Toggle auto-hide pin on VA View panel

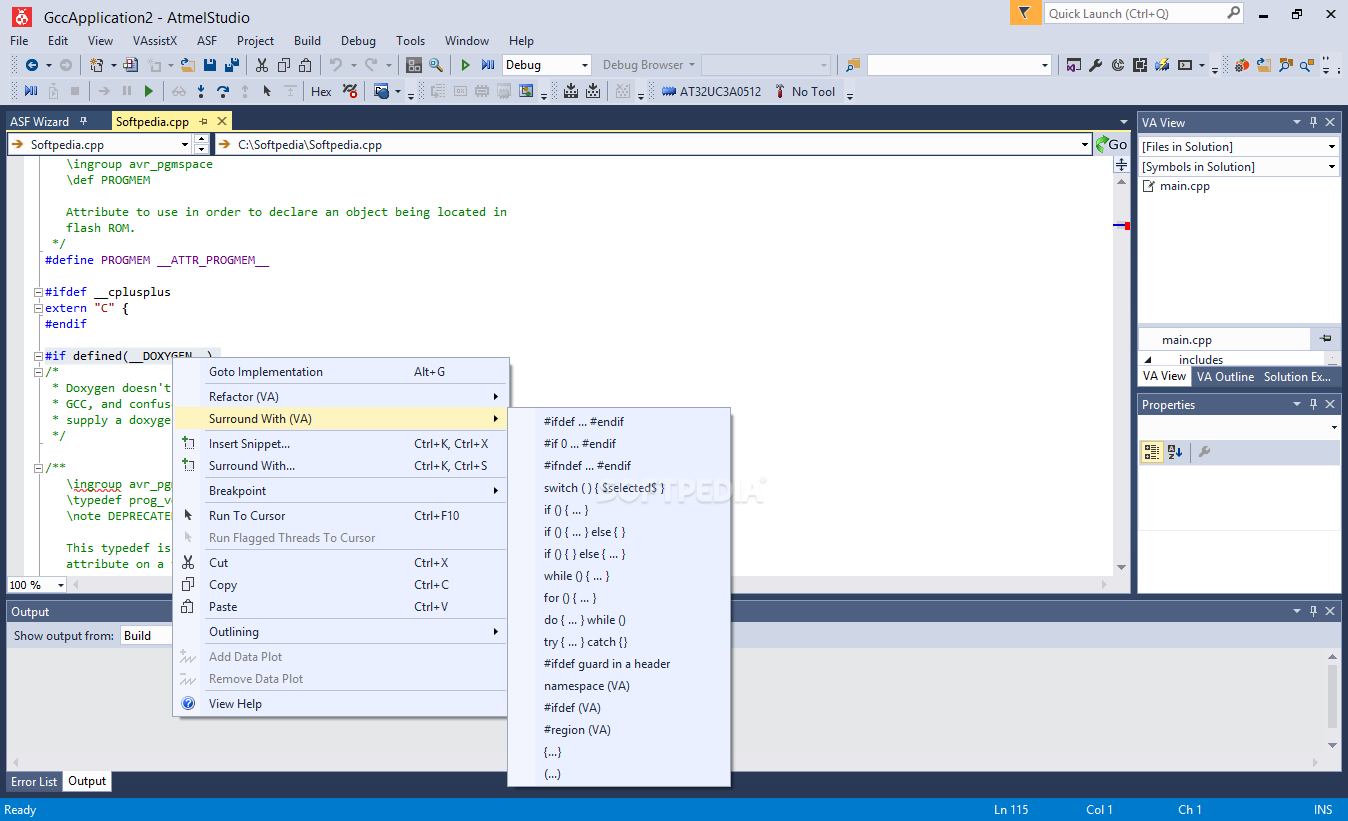click(x=1313, y=122)
